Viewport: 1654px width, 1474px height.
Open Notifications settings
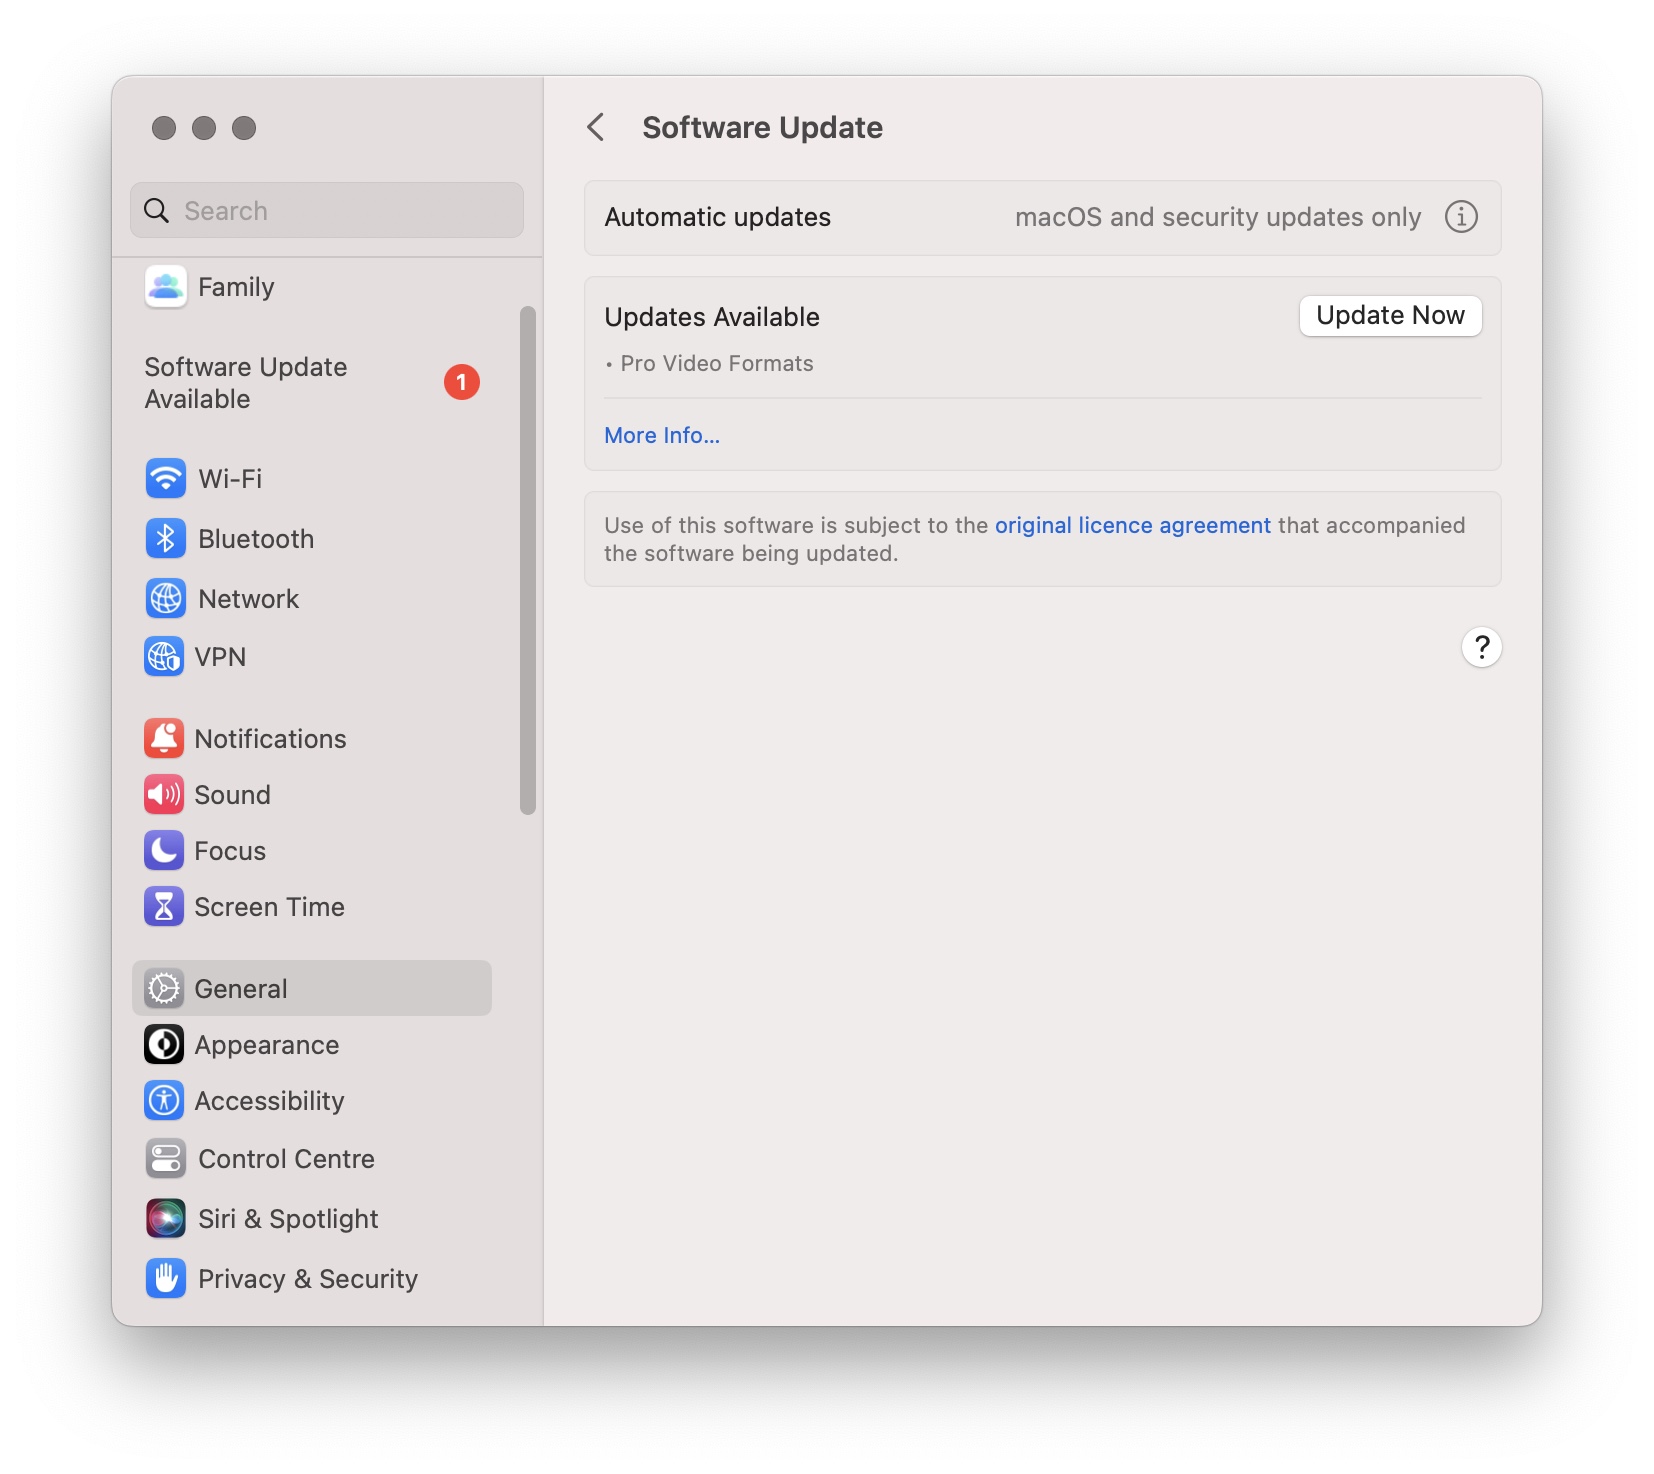(165, 738)
